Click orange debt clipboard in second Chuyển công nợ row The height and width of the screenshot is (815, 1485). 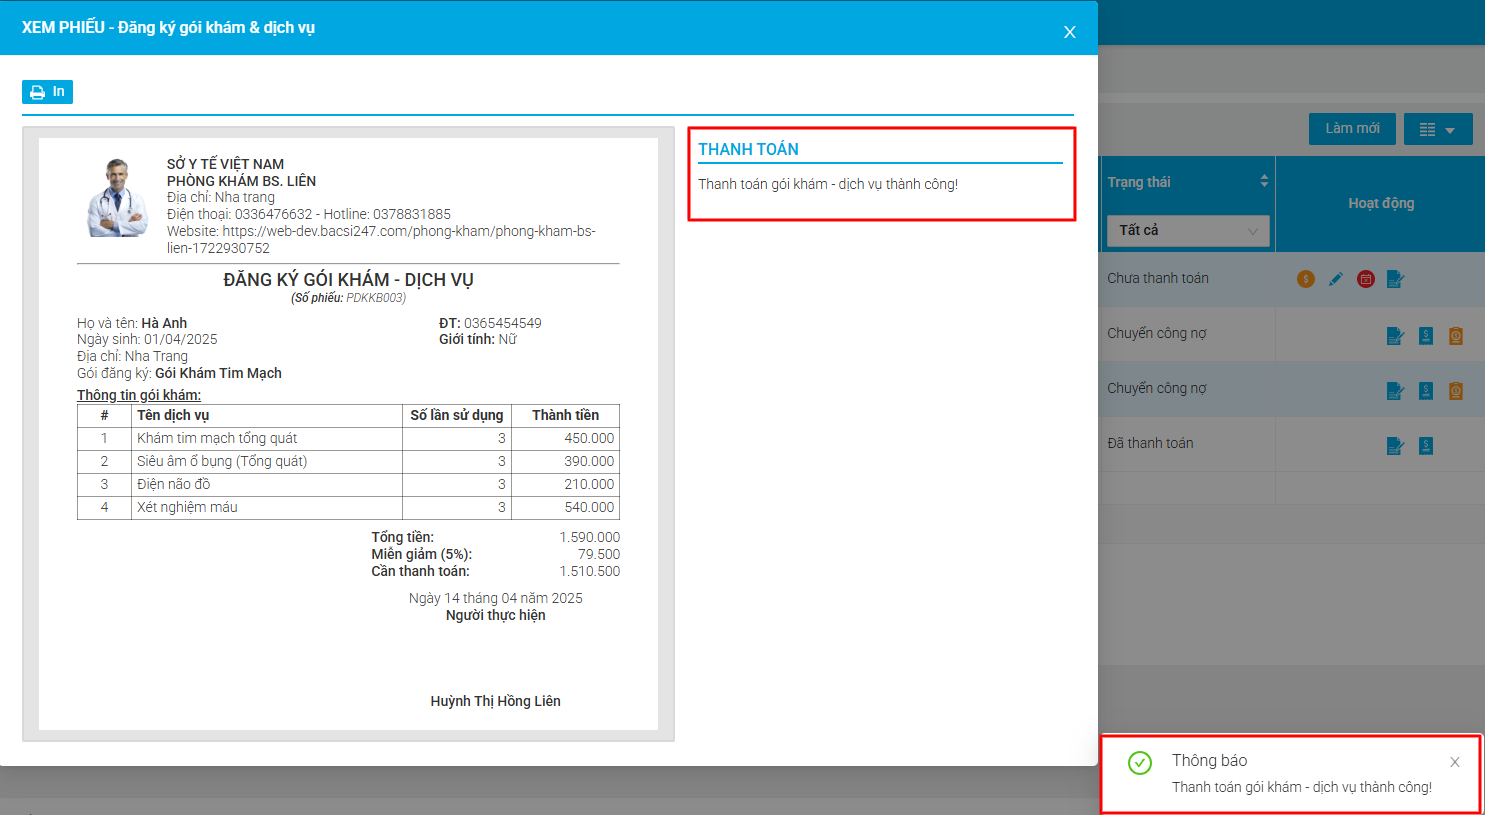[1456, 391]
